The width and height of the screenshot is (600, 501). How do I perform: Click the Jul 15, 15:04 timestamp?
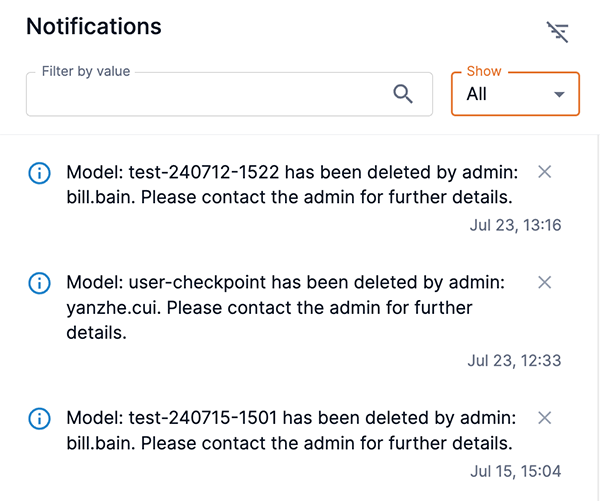click(515, 470)
